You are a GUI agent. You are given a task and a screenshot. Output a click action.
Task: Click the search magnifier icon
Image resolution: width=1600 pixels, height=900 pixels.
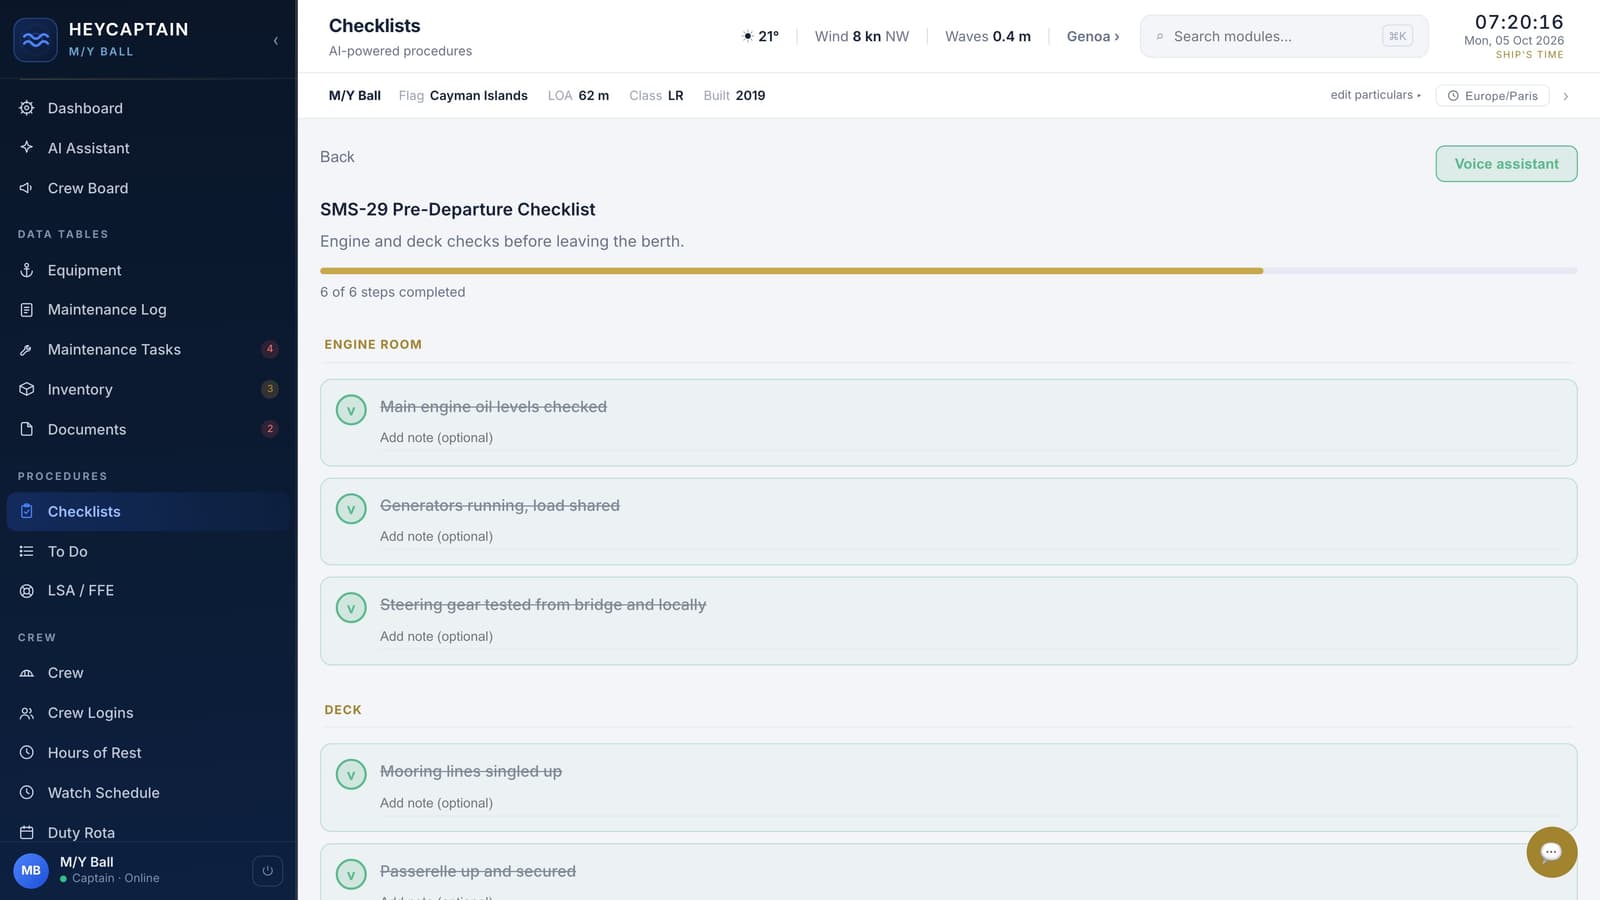(1160, 37)
